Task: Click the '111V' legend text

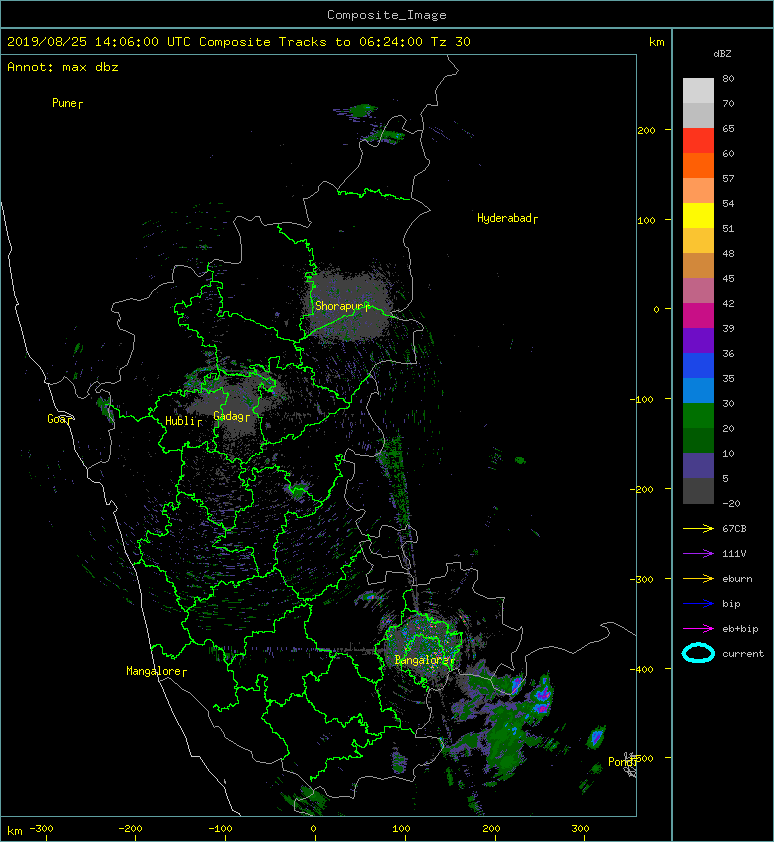Action: tap(734, 554)
